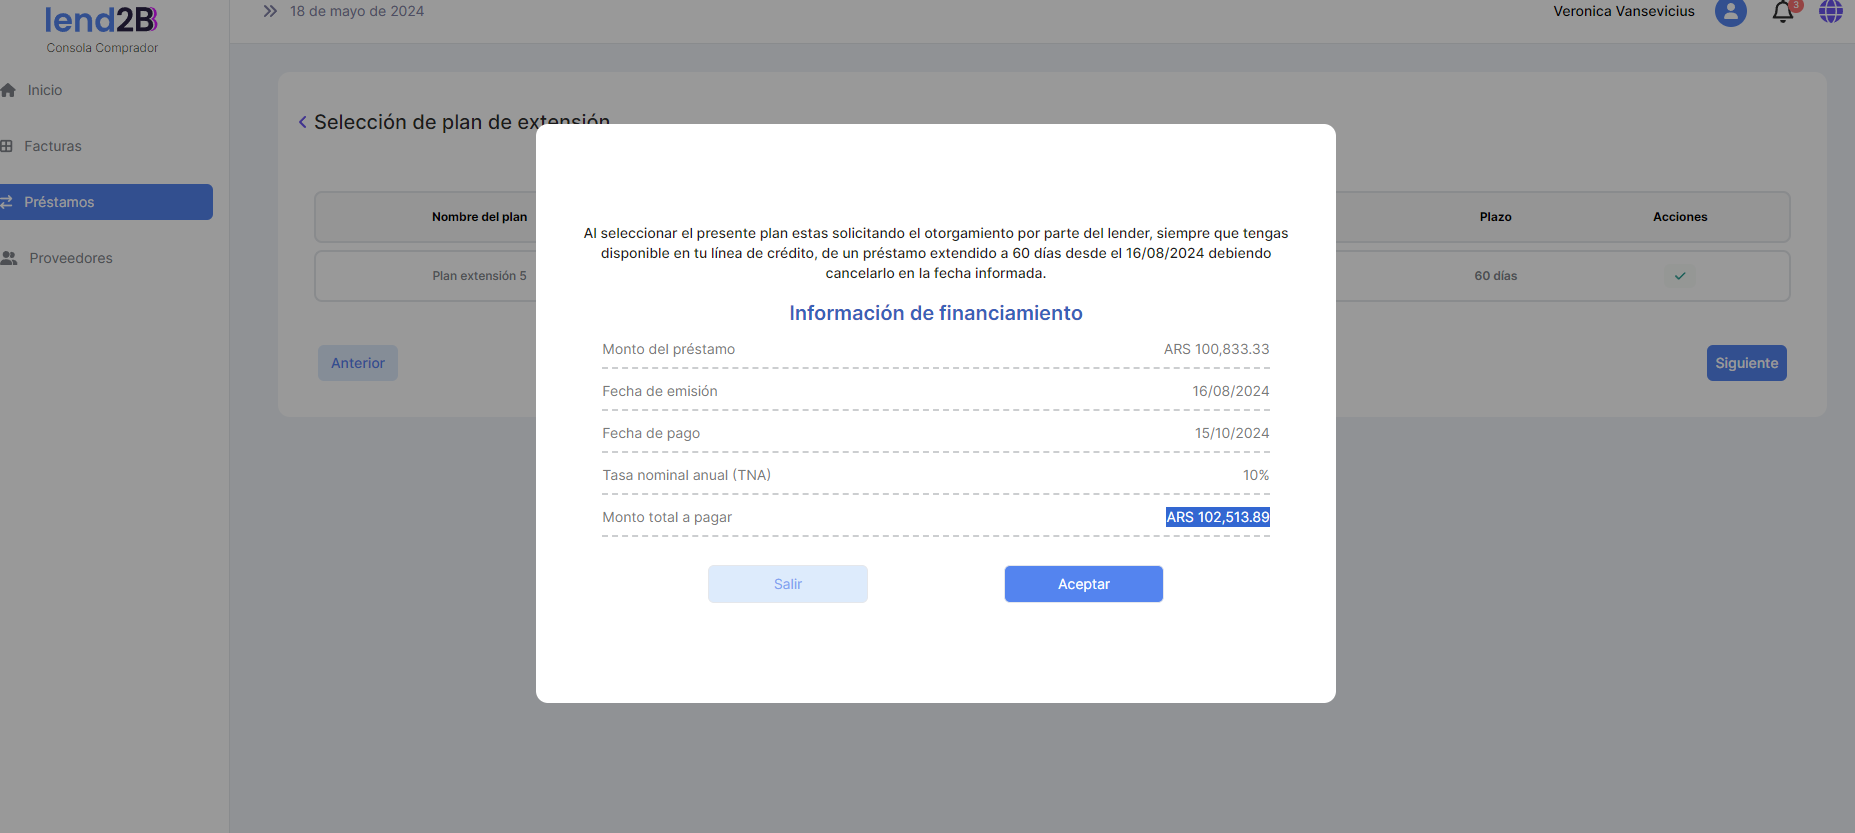
Task: Click the Facturas grid icon
Action: (7, 146)
